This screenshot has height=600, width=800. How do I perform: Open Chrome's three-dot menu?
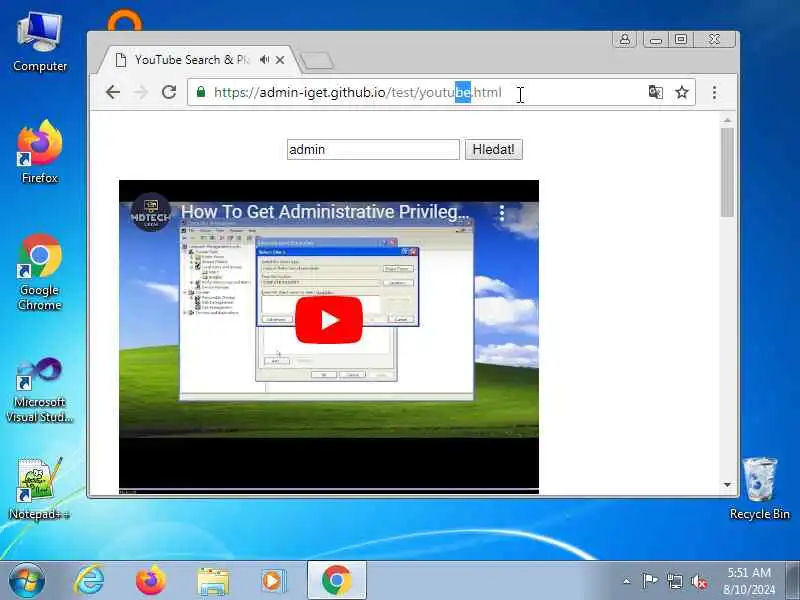[714, 92]
